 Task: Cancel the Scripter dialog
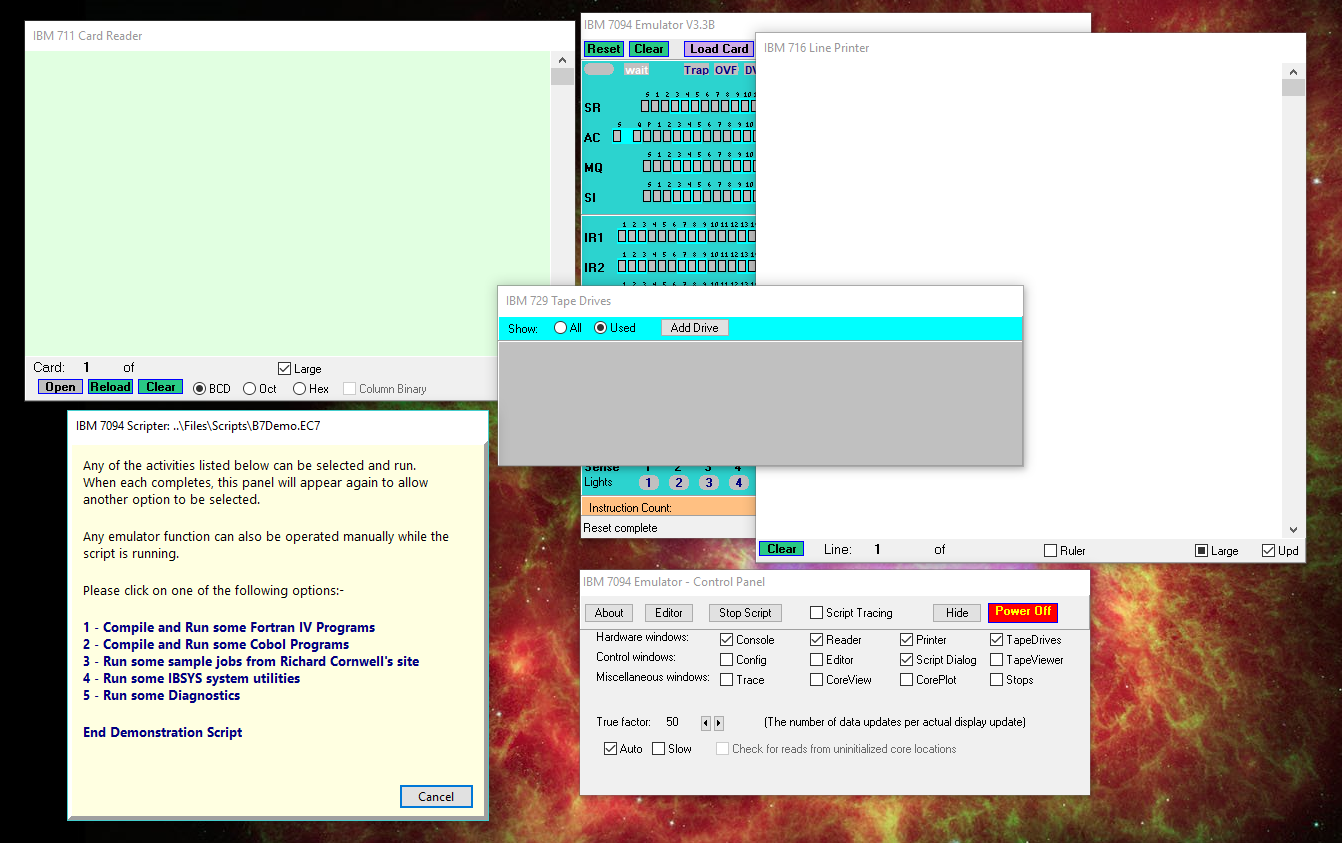coord(436,797)
